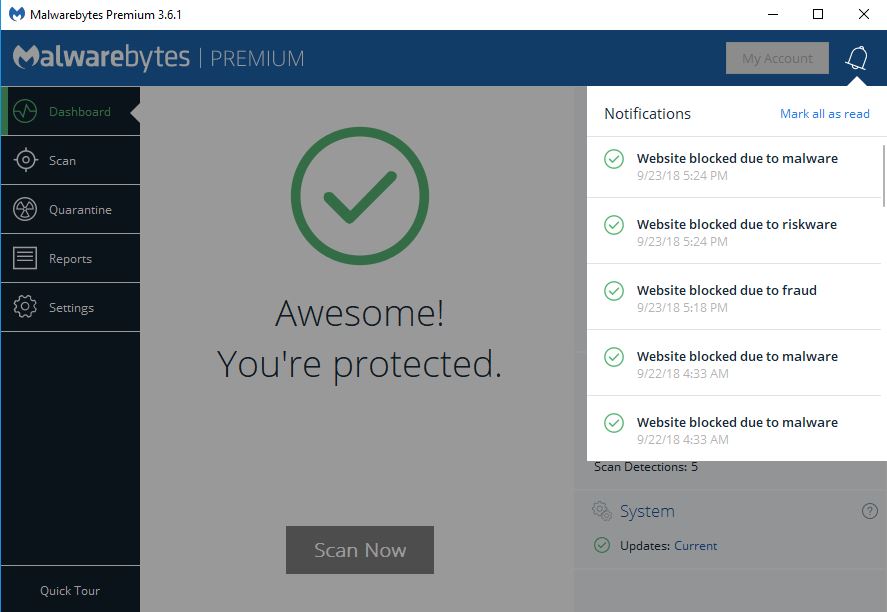Click the Quarantine radiation icon
The image size is (887, 612).
click(x=25, y=209)
